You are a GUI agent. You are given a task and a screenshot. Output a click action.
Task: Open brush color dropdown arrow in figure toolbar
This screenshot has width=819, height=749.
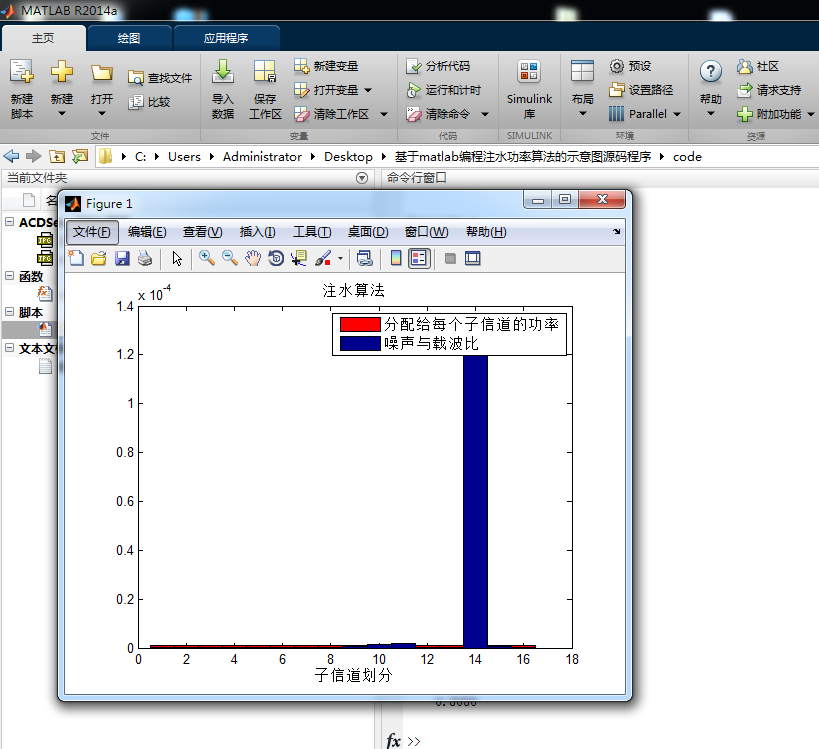click(340, 259)
